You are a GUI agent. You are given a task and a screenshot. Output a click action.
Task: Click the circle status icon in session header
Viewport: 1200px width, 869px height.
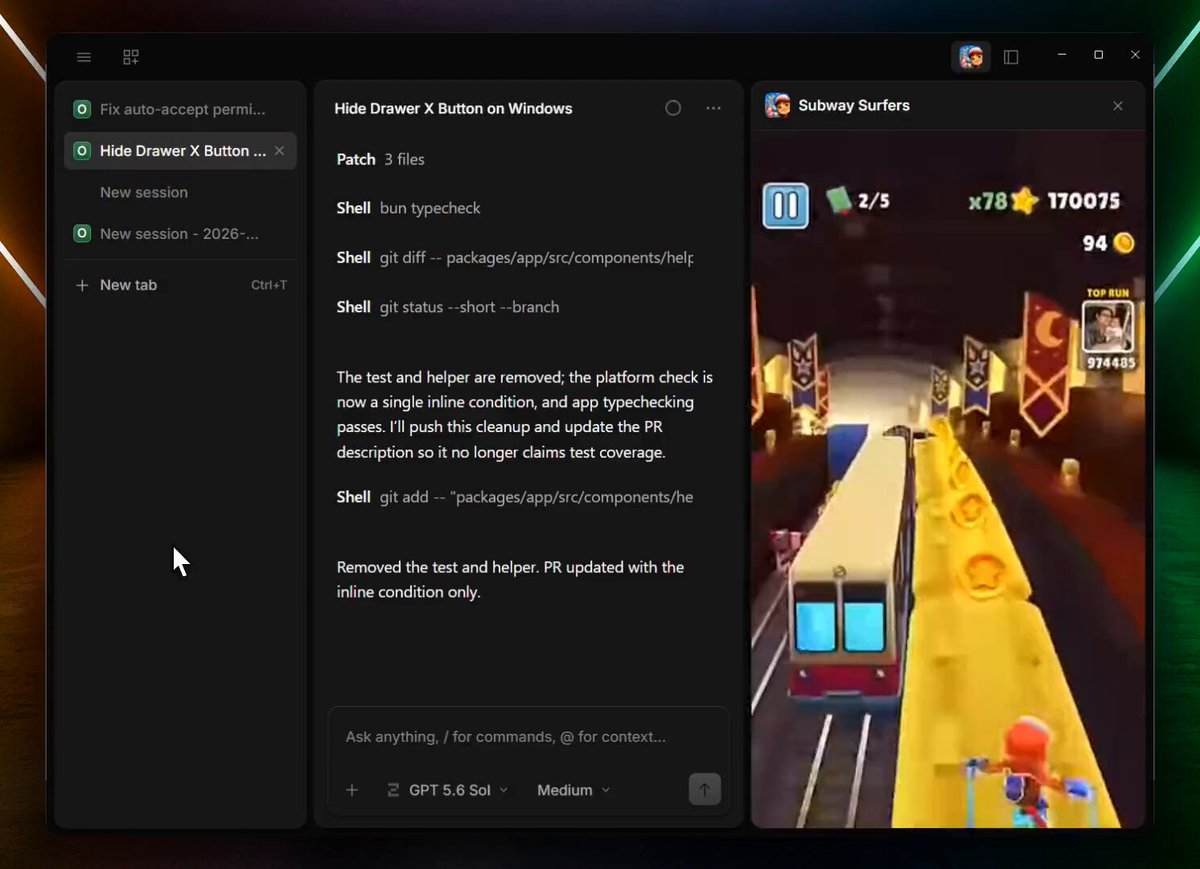point(673,108)
